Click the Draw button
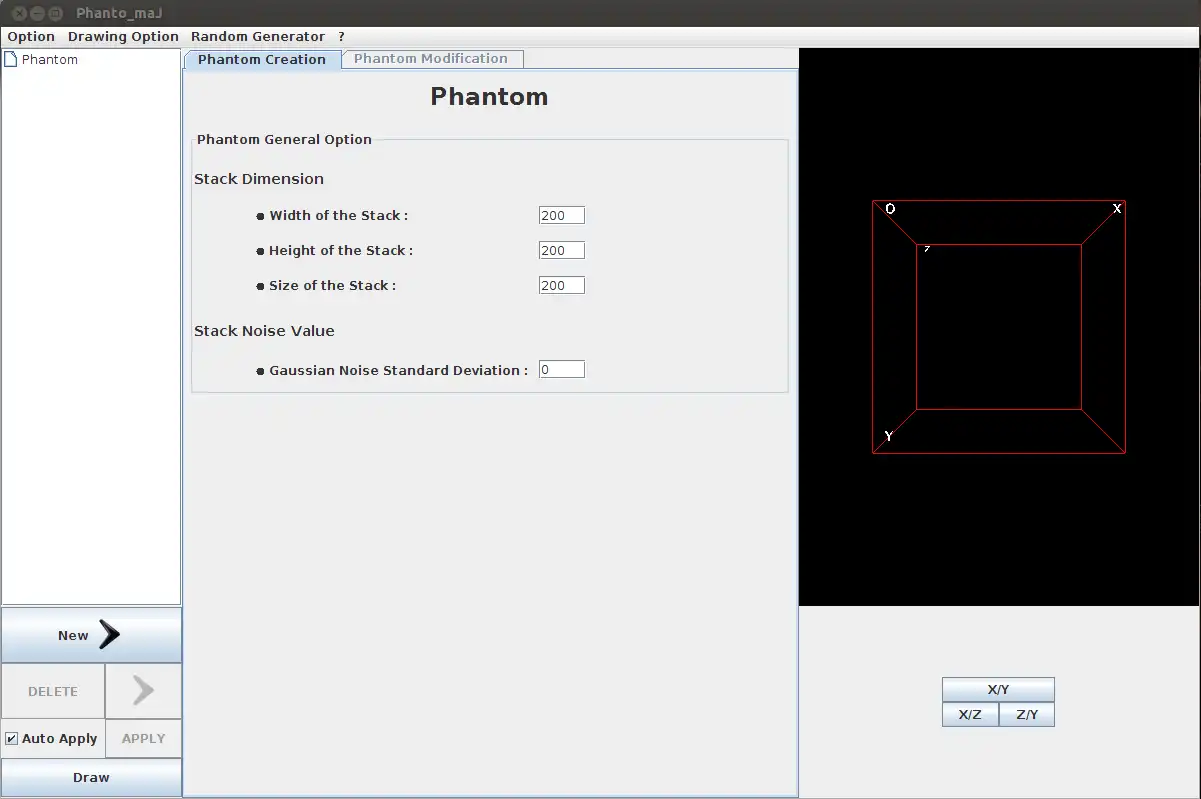Image resolution: width=1201 pixels, height=799 pixels. [91, 777]
